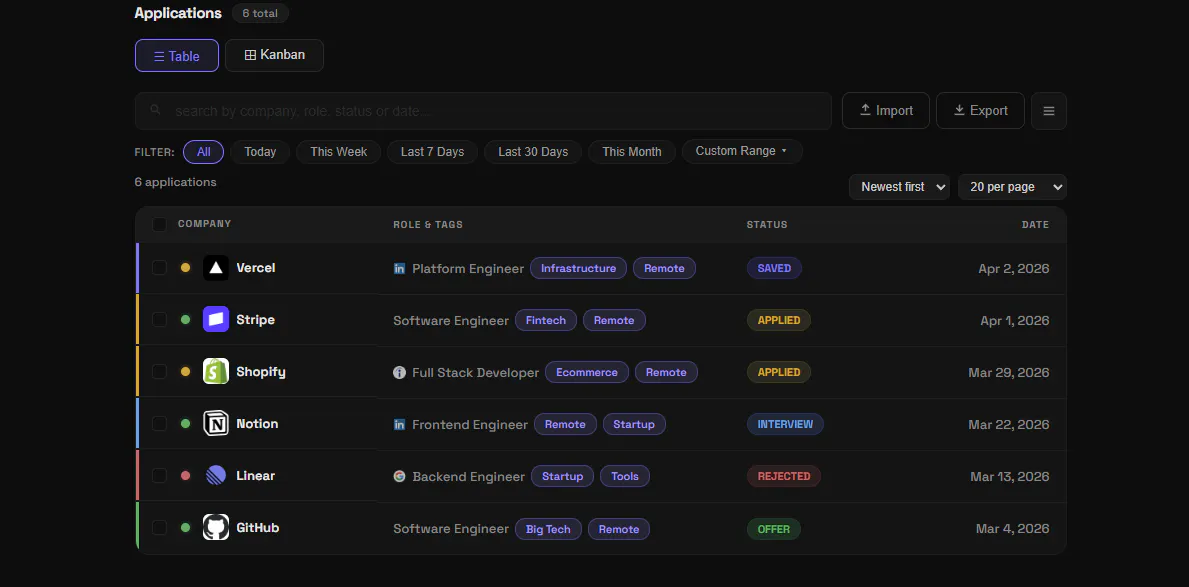Filter applications by Last 30 Days
Viewport: 1189px width, 587px height.
coord(533,152)
